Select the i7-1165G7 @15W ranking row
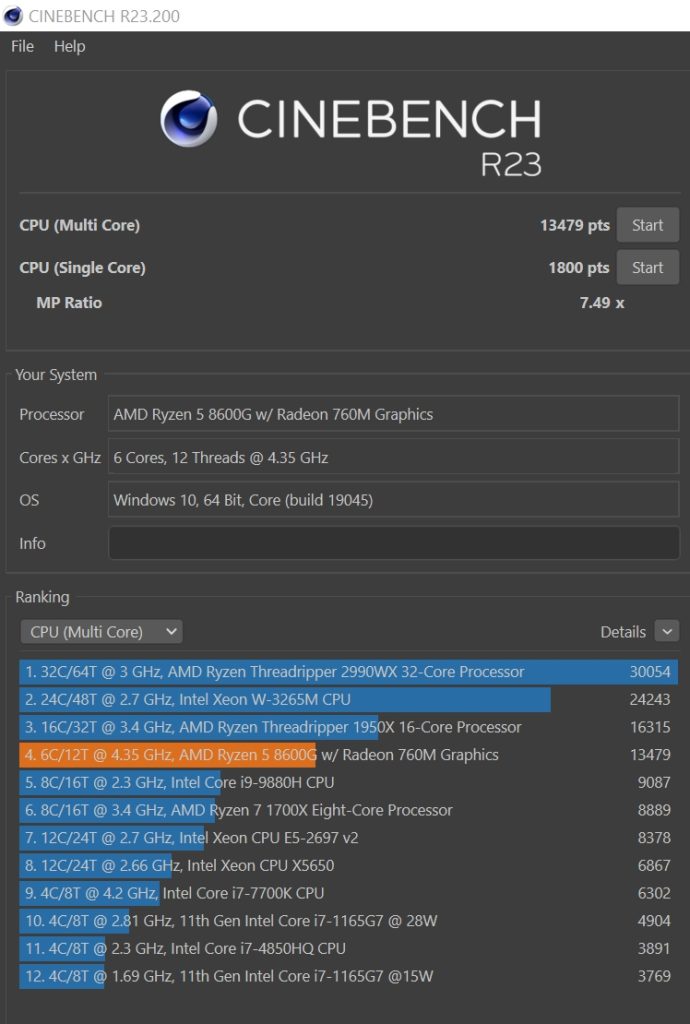The width and height of the screenshot is (690, 1024). (x=349, y=976)
